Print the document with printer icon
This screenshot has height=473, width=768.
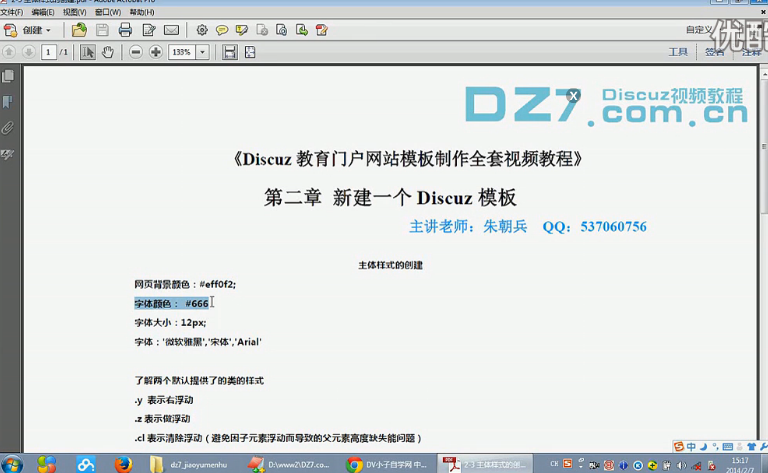(x=125, y=30)
